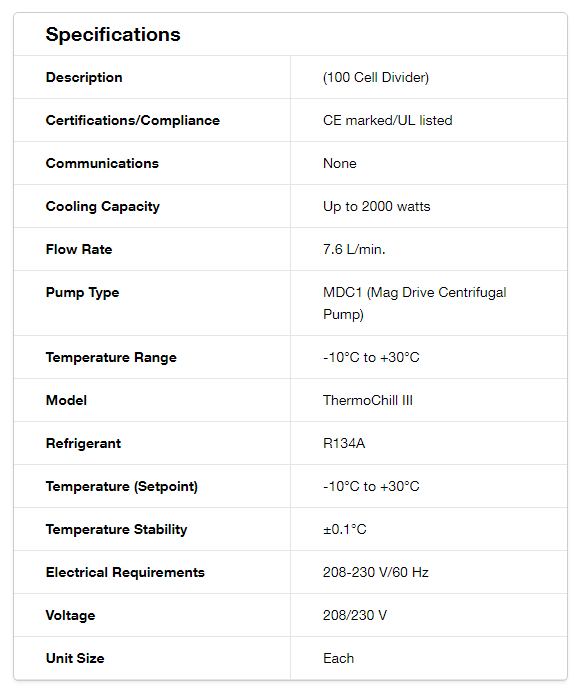Select the Communications row label
Viewport: 580px width, 693px height.
coord(102,163)
